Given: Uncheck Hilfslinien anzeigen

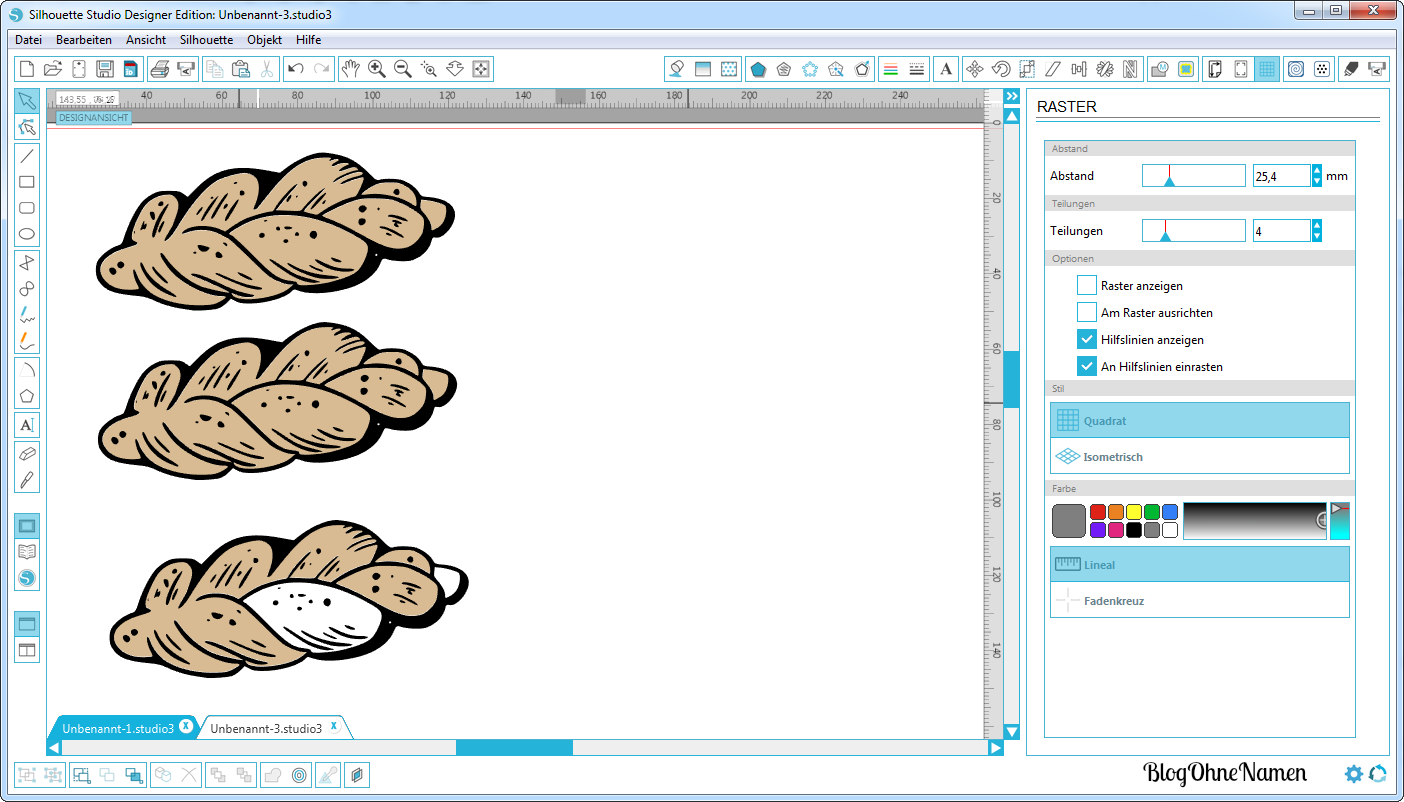Looking at the screenshot, I should click(x=1086, y=340).
